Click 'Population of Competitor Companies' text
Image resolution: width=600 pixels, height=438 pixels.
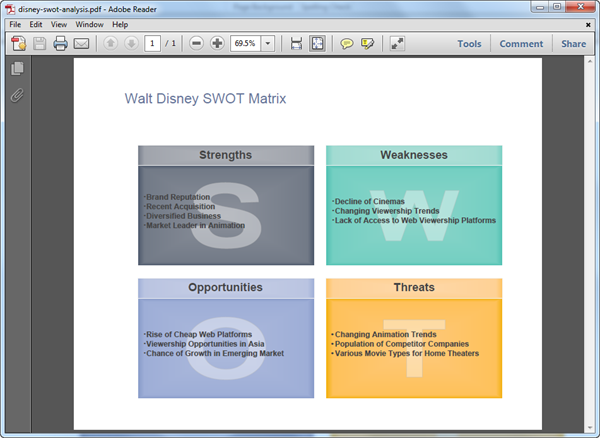point(402,344)
